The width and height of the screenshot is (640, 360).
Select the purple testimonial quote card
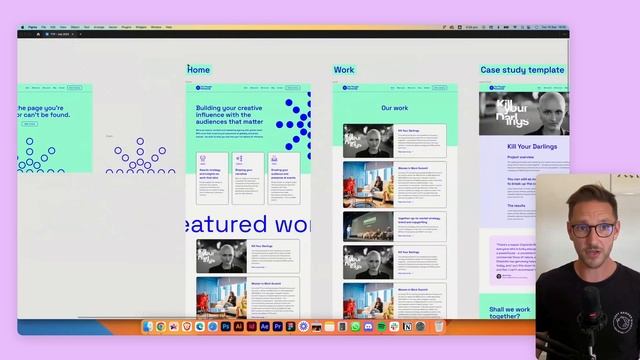pyautogui.click(x=513, y=260)
